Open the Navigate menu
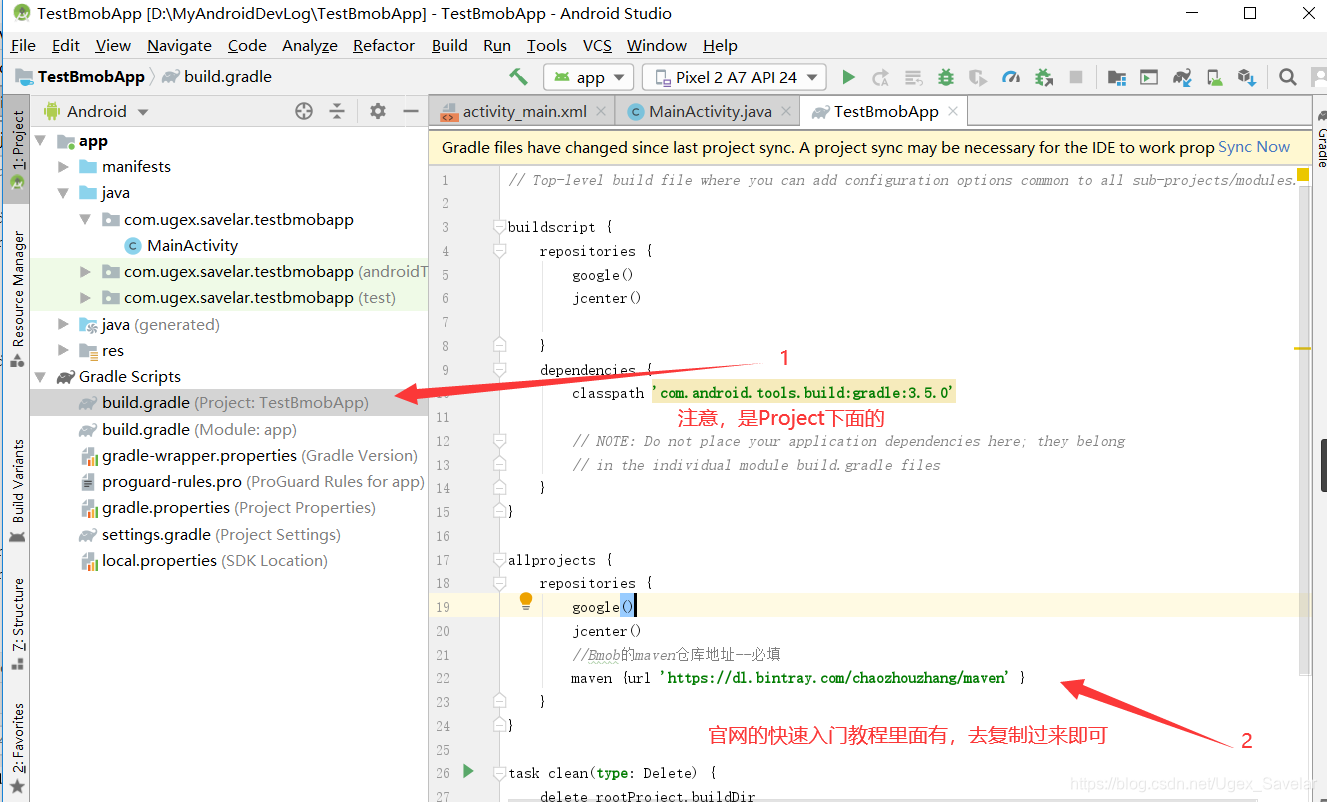Screen dimensions: 1327x802 pyautogui.click(x=179, y=45)
